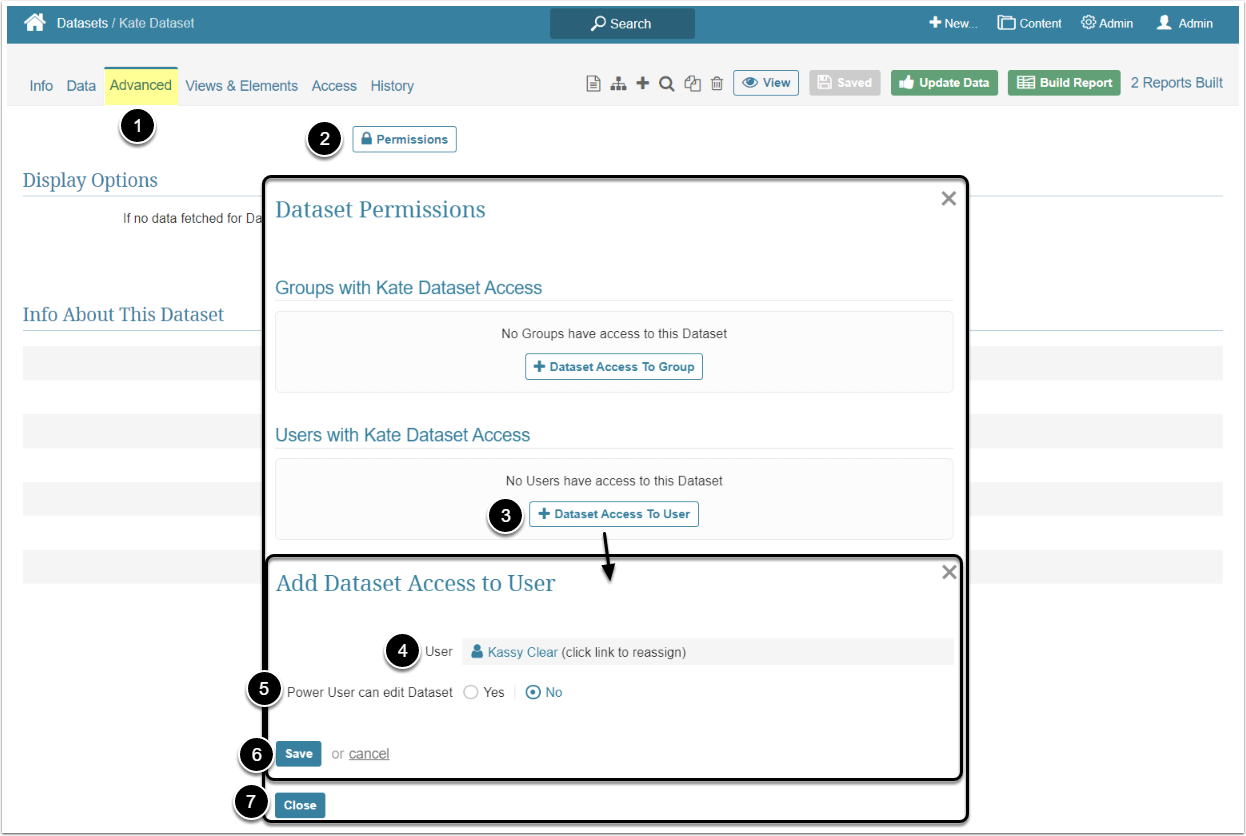The image size is (1246, 836).
Task: Click Dataset Access To User button
Action: point(614,514)
